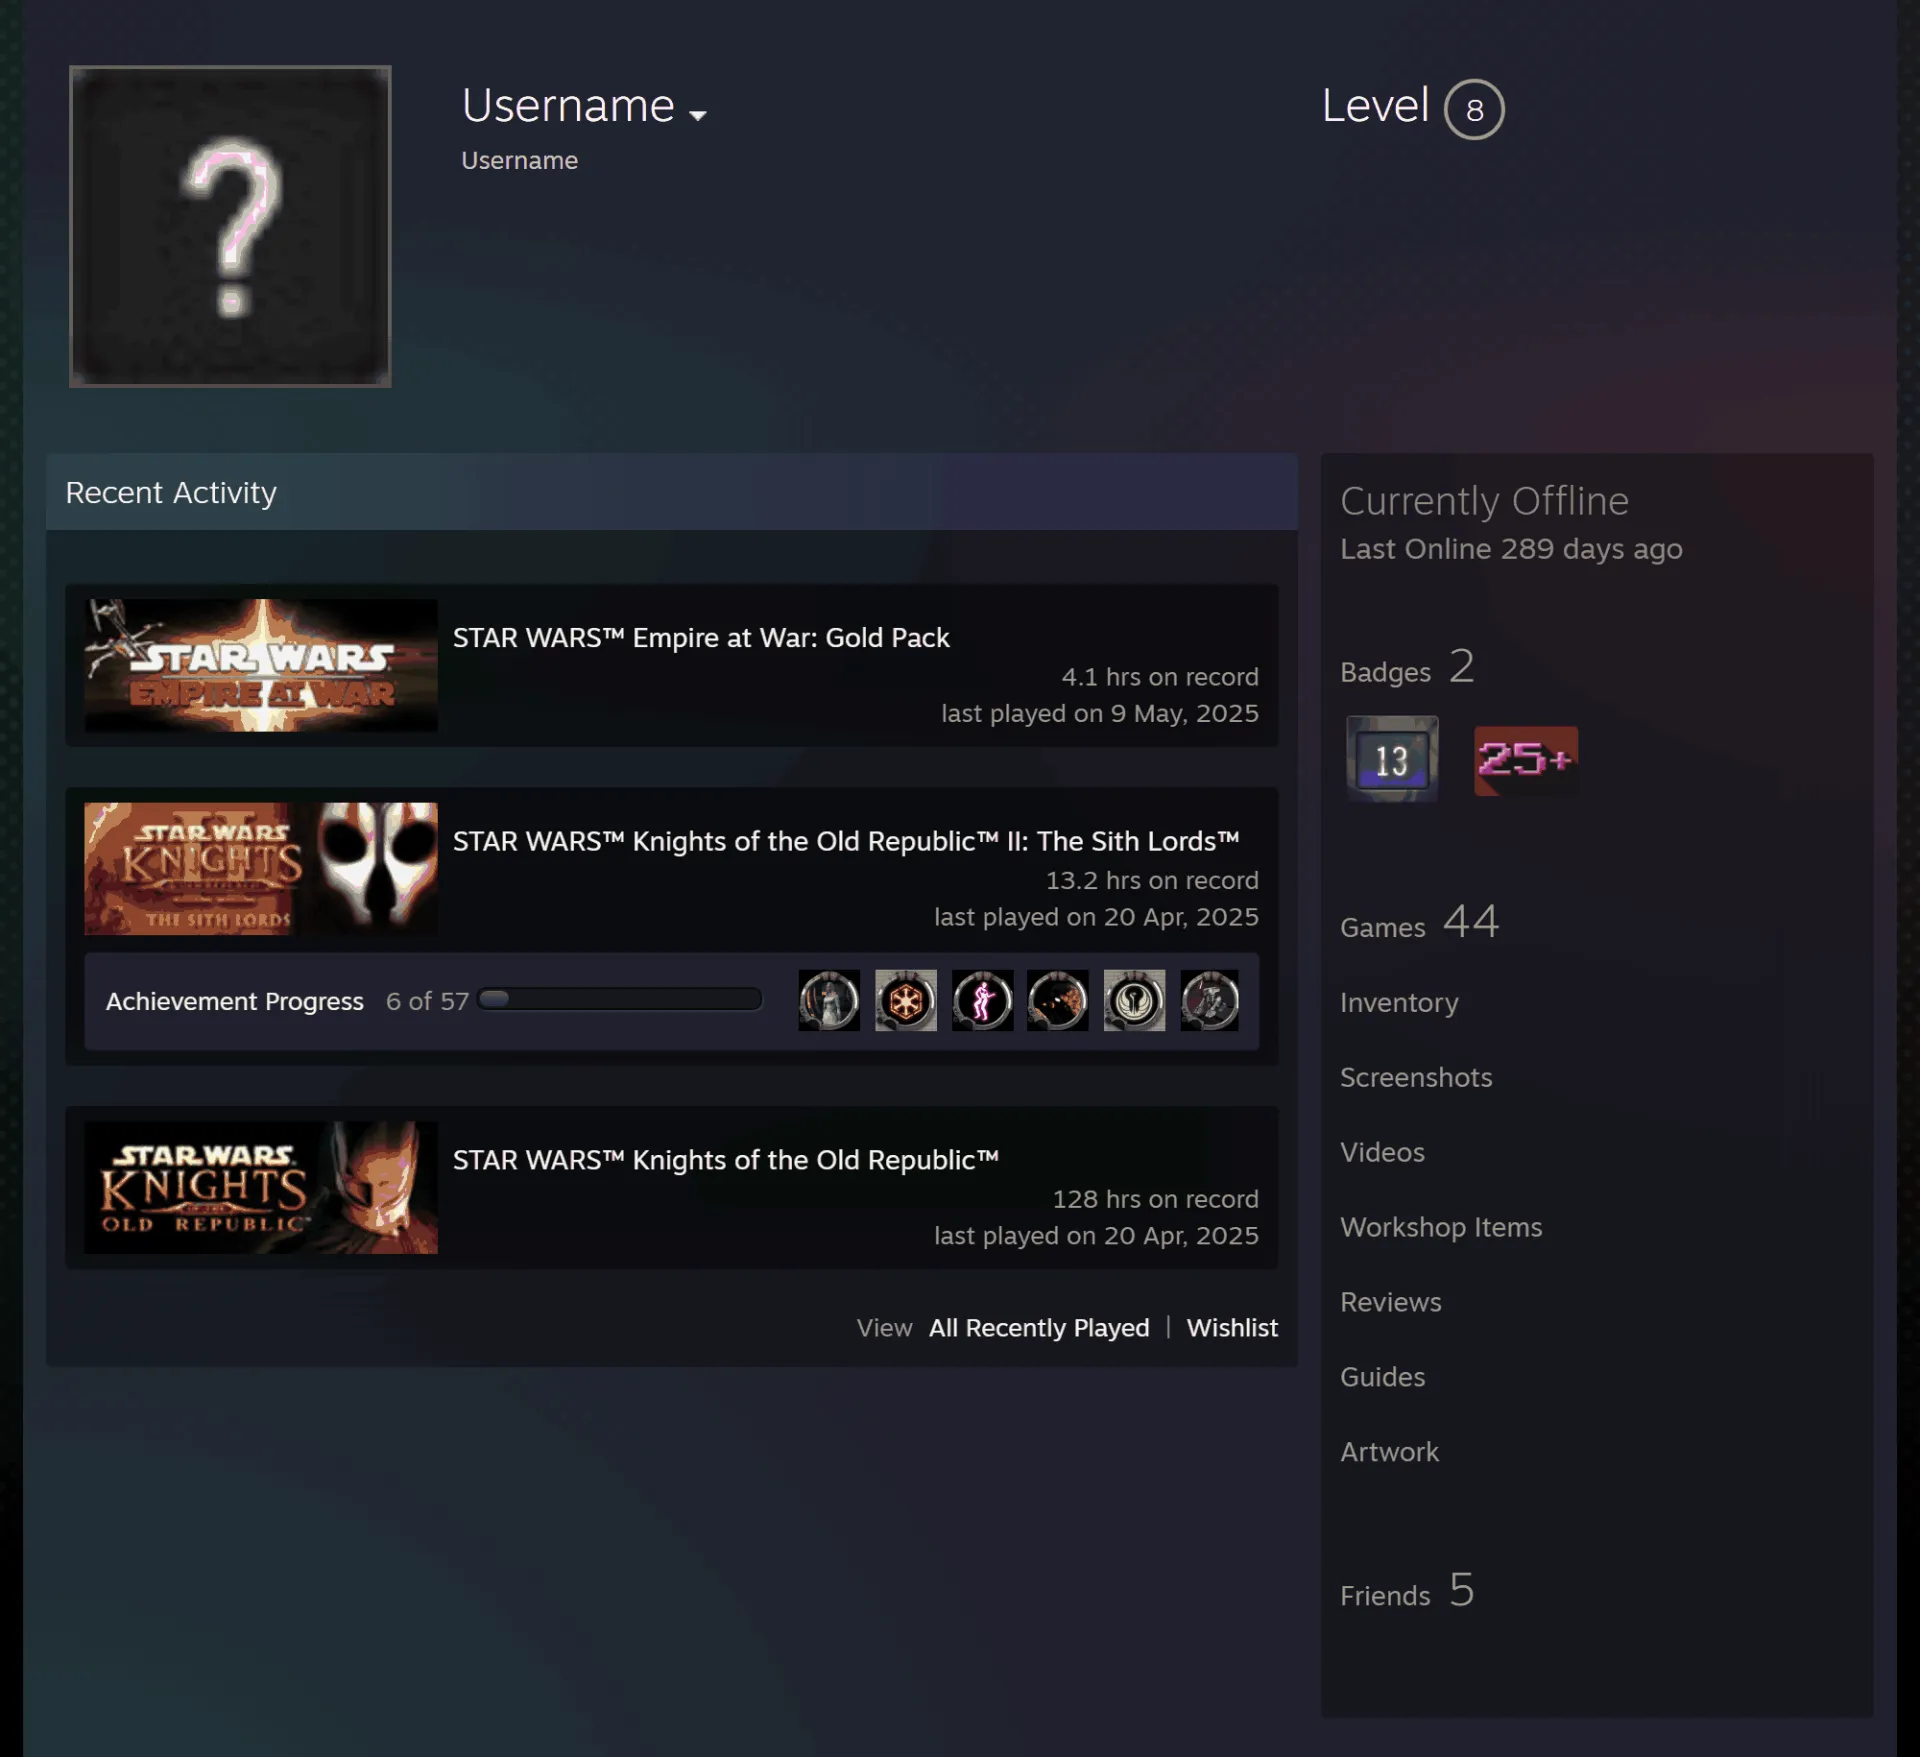Open the Empire at War banner image
Viewport: 1920px width, 1757px height.
point(261,665)
